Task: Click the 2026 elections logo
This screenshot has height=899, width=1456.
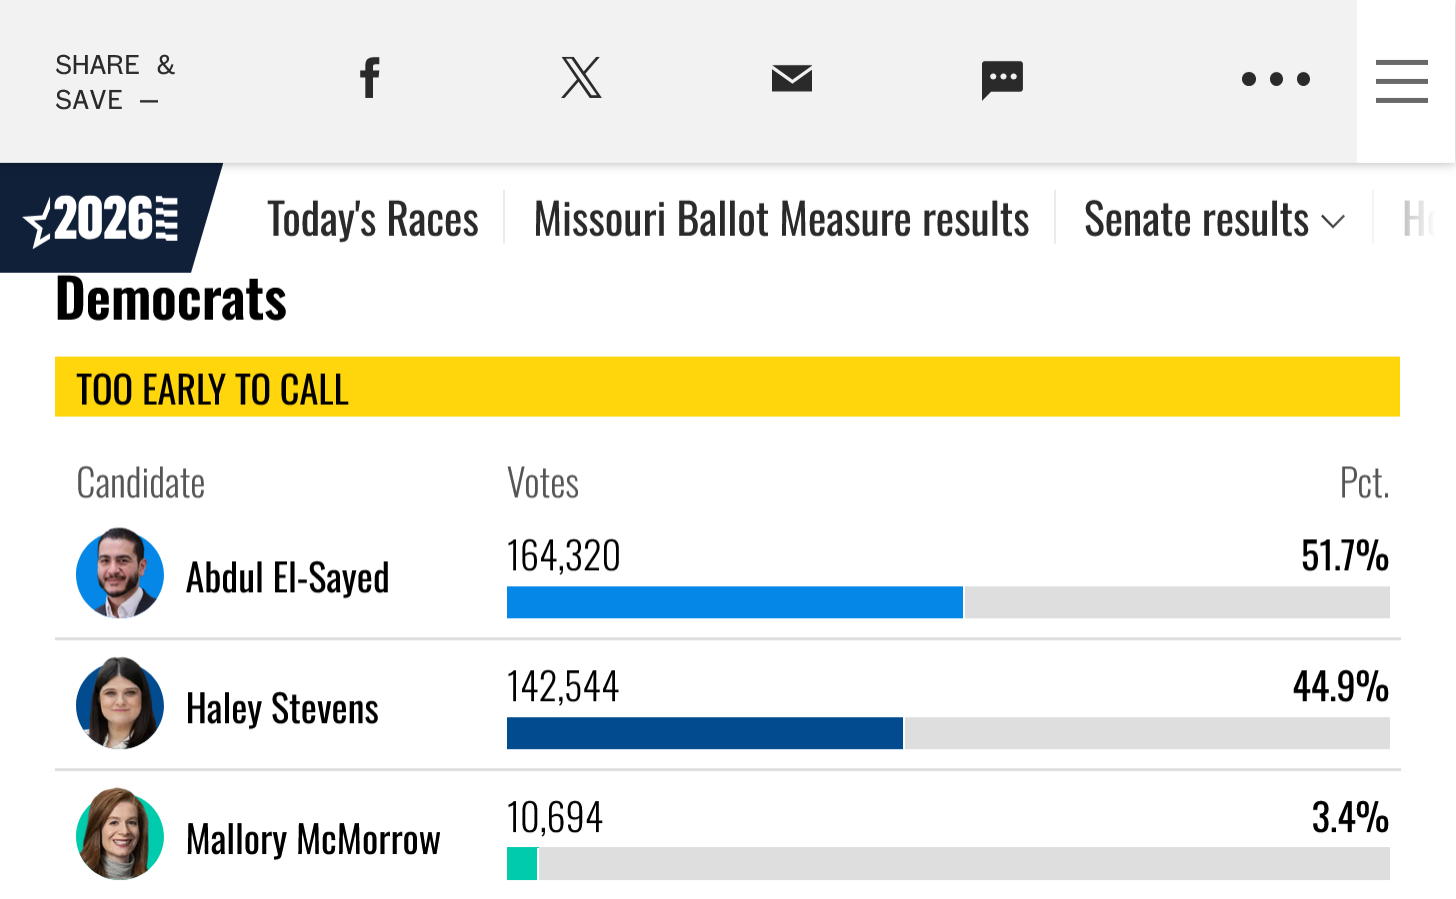Action: coord(103,219)
